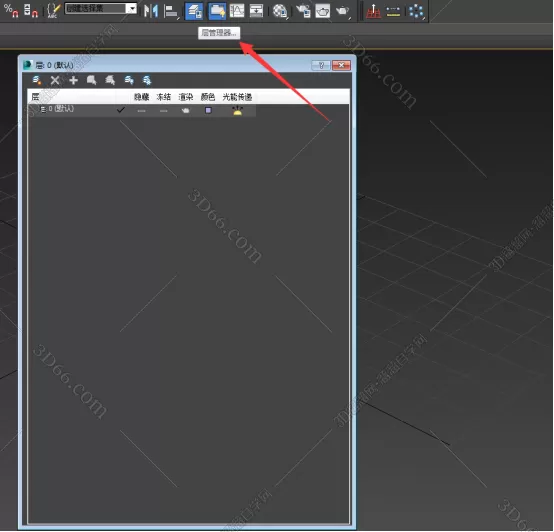Select the Align tool icon

pyautogui.click(x=171, y=11)
